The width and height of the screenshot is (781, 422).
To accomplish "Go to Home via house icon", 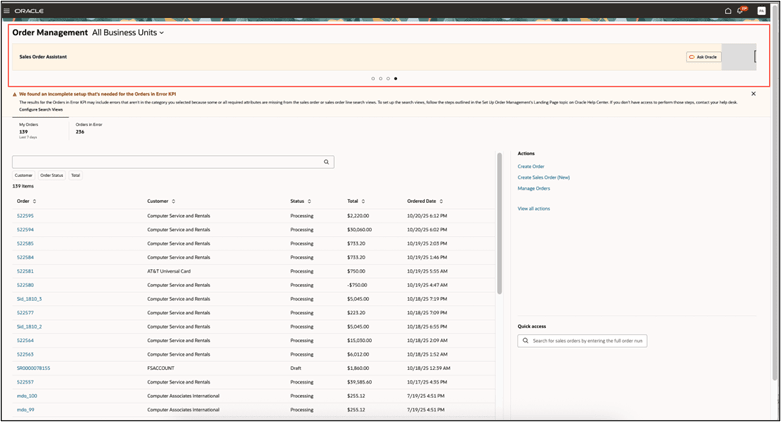I will (728, 10).
